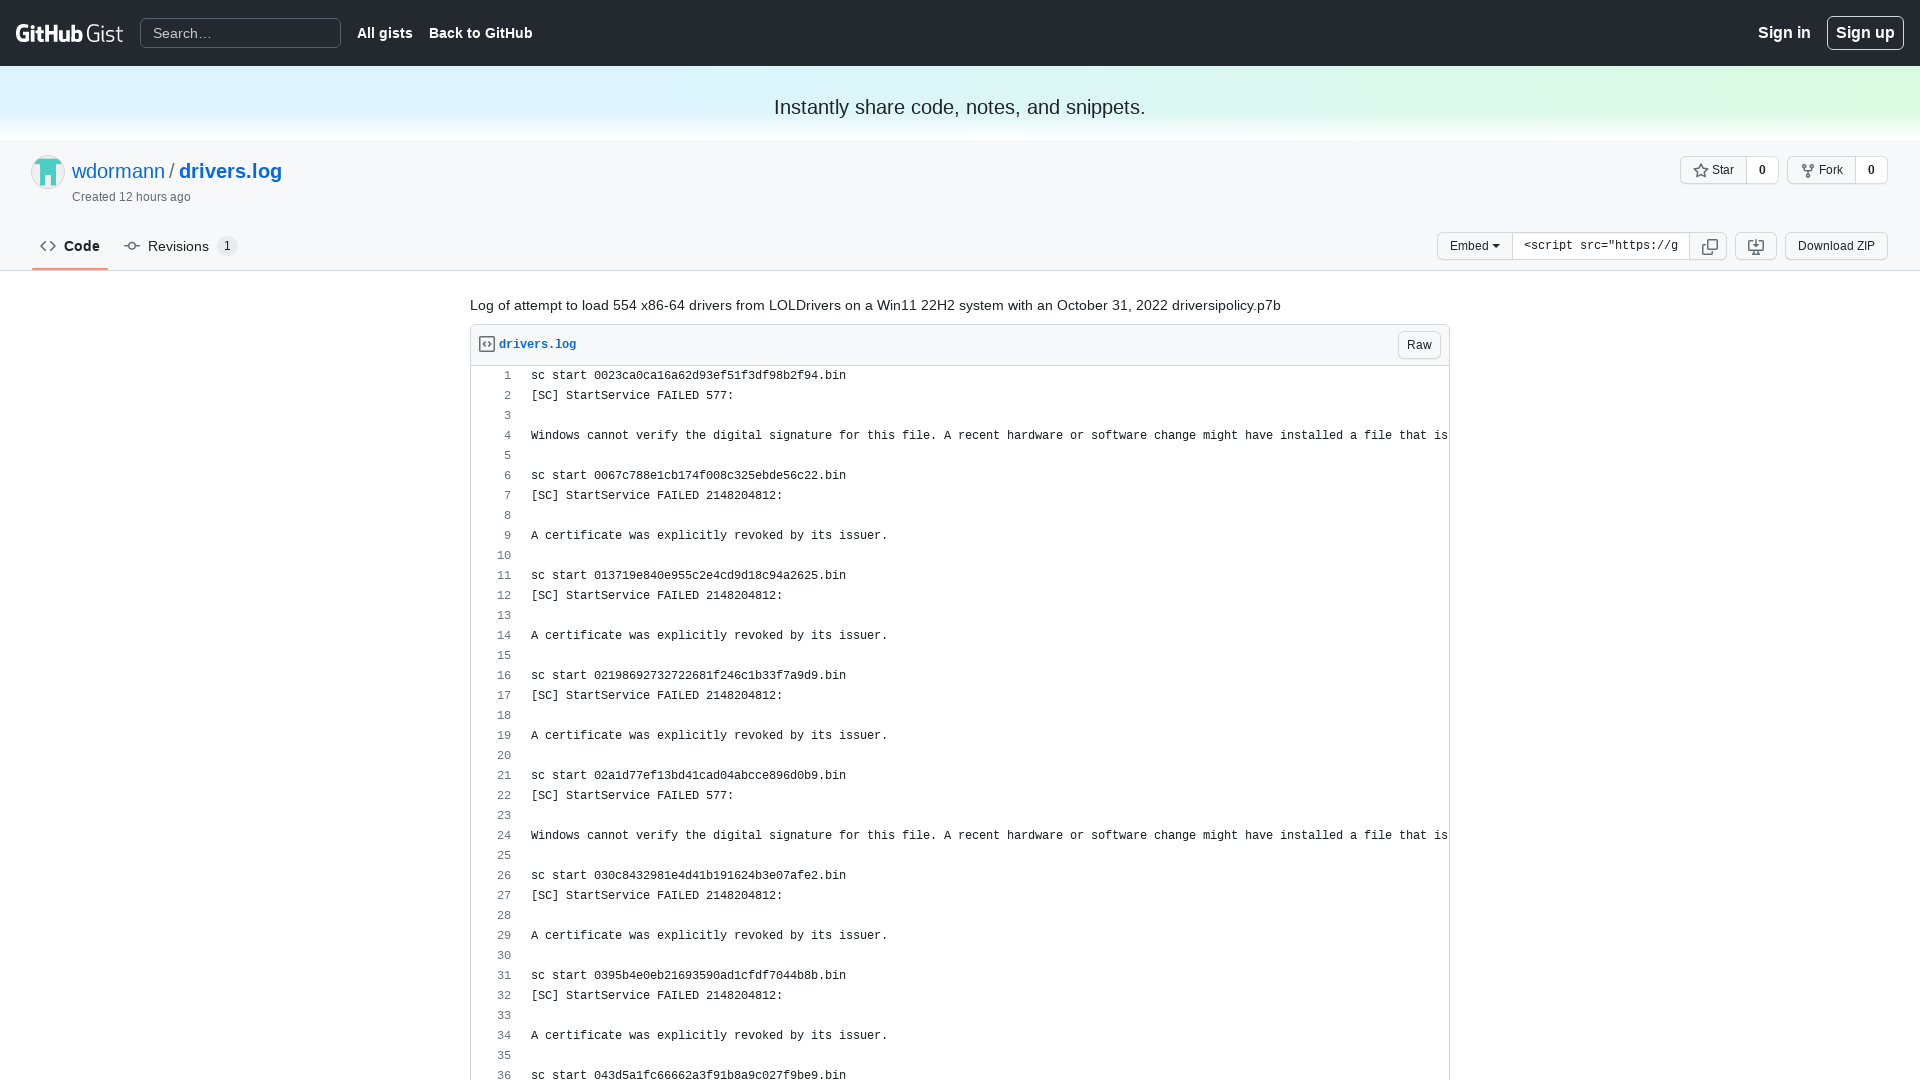1920x1080 pixels.
Task: Select the Revisions 1 tab
Action: [x=179, y=245]
